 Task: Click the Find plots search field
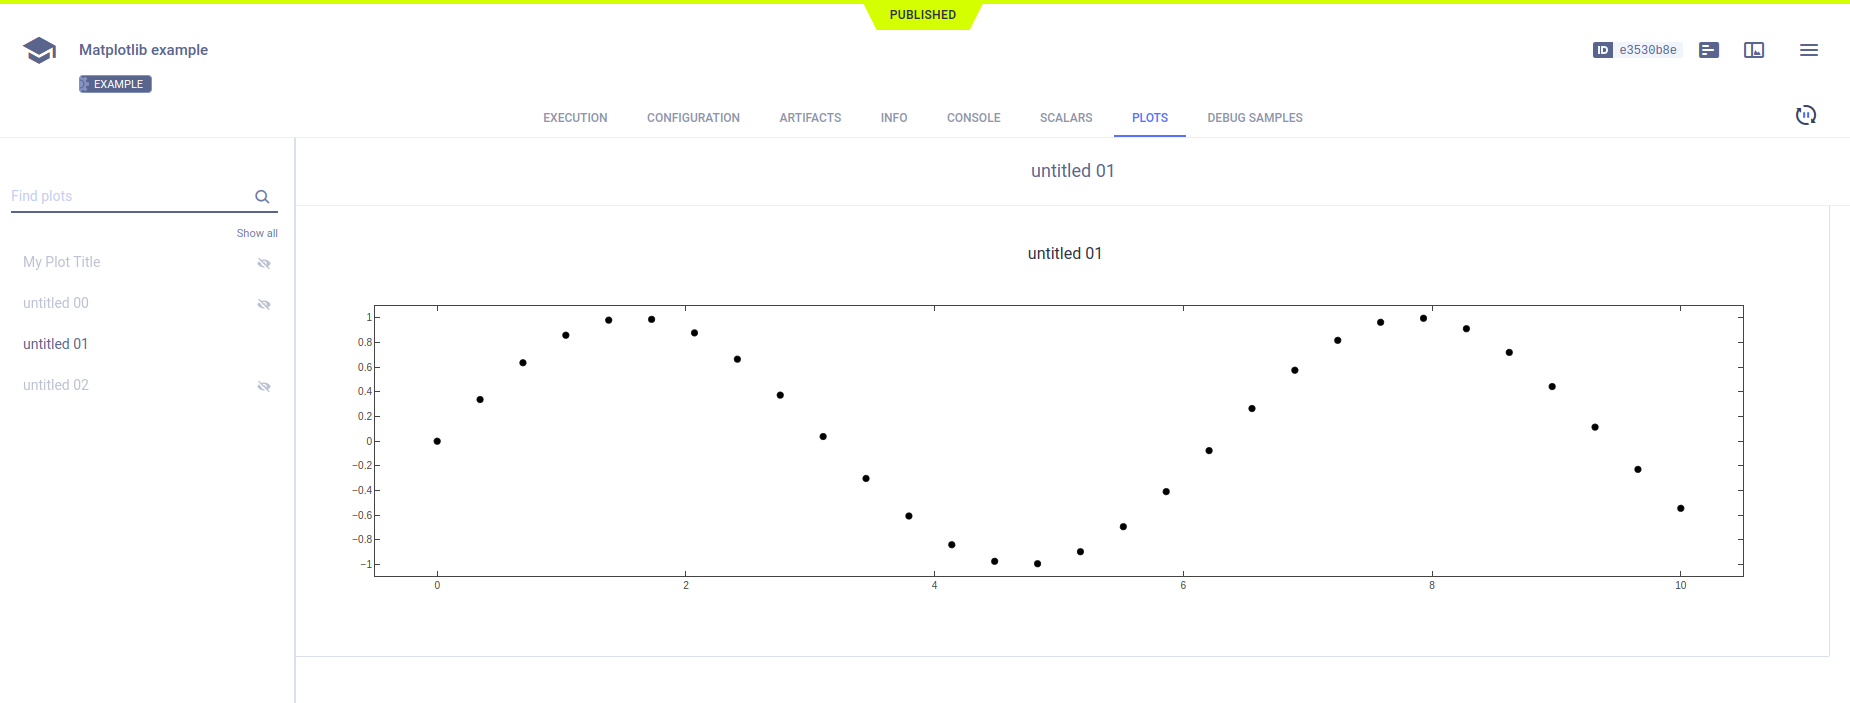pyautogui.click(x=130, y=196)
